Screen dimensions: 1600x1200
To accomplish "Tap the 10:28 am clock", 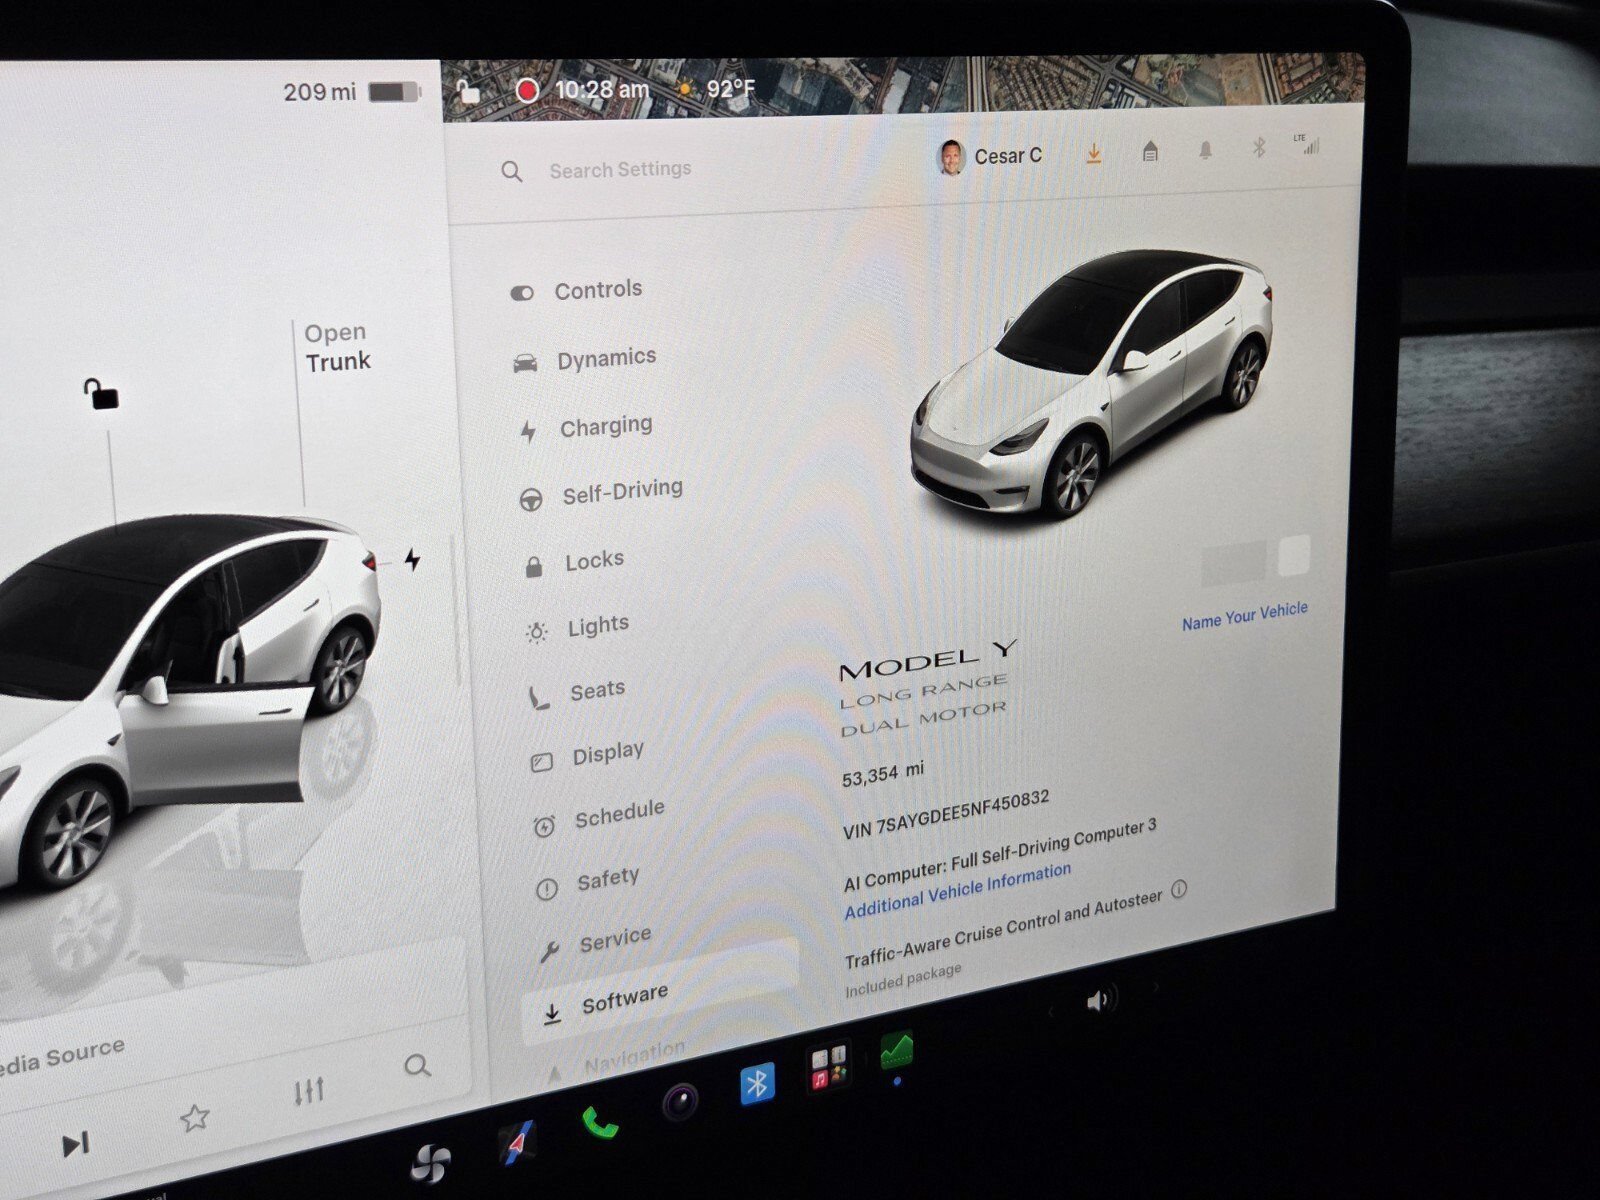I will 602,90.
